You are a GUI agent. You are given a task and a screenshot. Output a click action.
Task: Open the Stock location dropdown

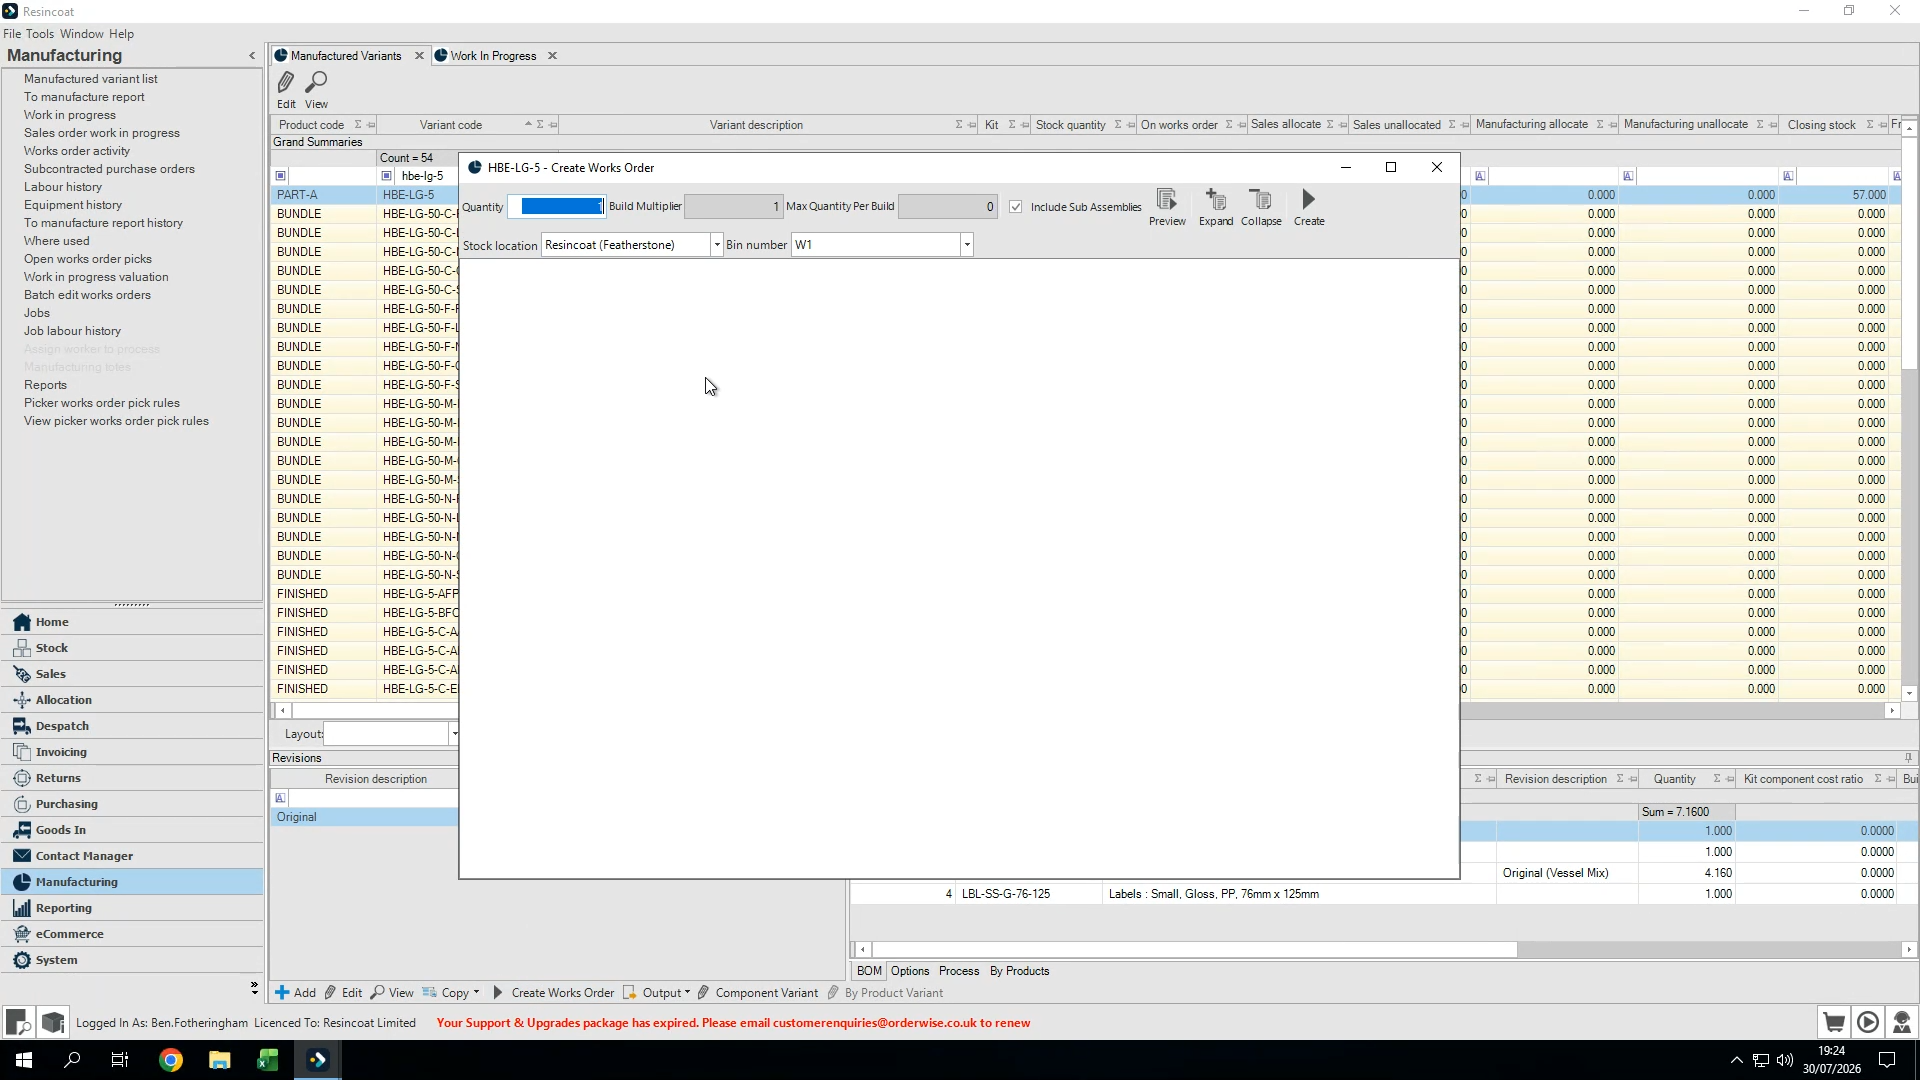click(x=717, y=245)
